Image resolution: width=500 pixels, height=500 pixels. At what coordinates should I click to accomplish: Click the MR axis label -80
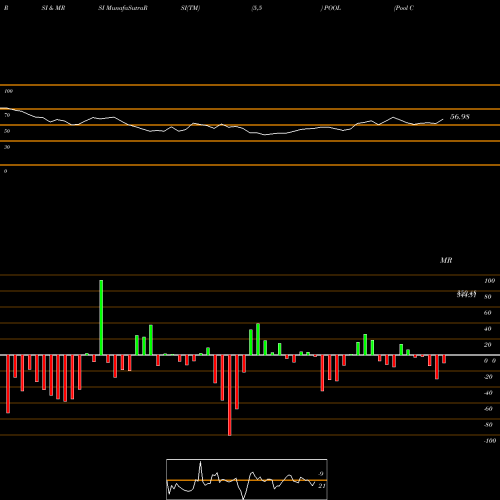coord(488,425)
